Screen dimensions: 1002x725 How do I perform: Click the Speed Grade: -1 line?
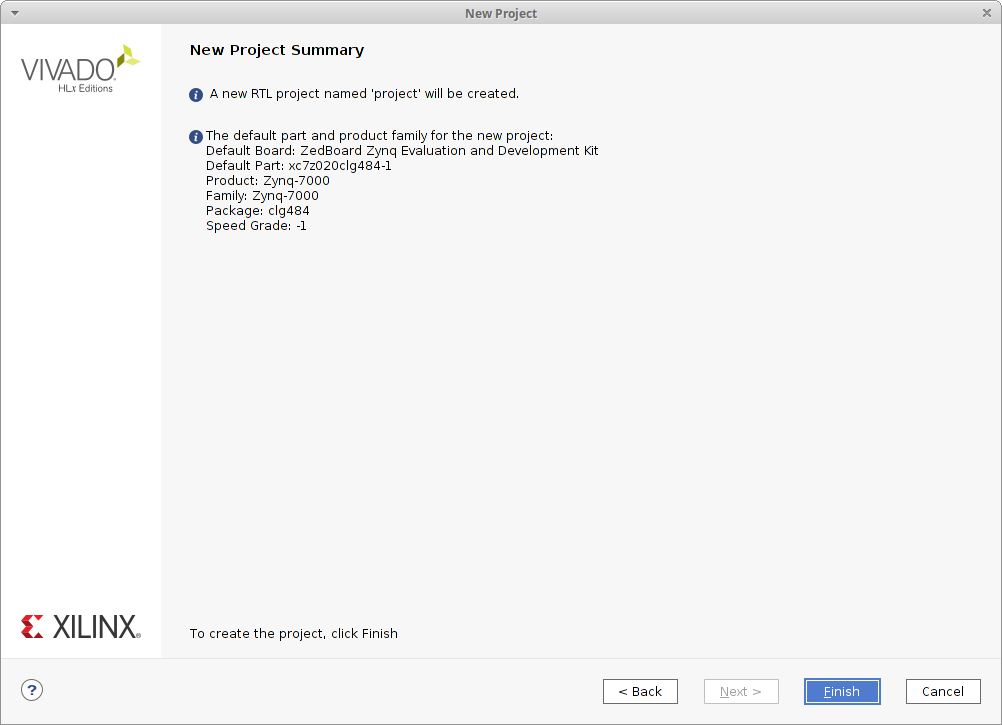click(x=256, y=226)
